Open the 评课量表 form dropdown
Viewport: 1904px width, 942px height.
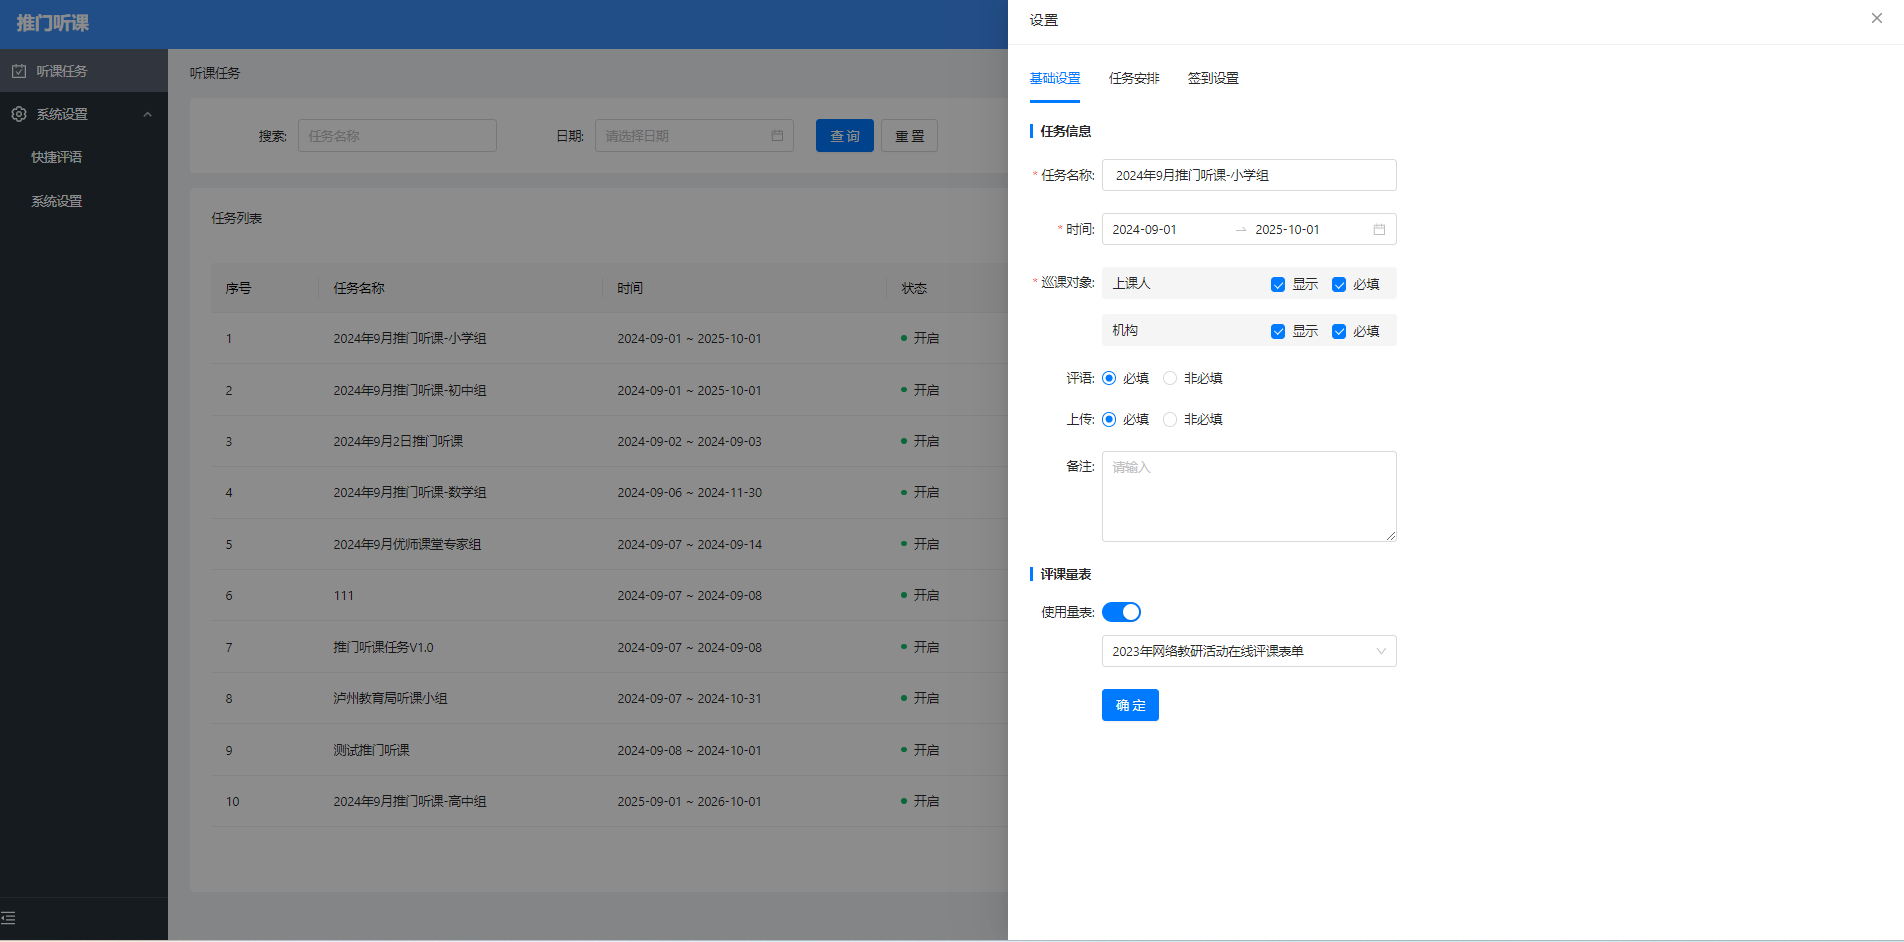pos(1248,651)
